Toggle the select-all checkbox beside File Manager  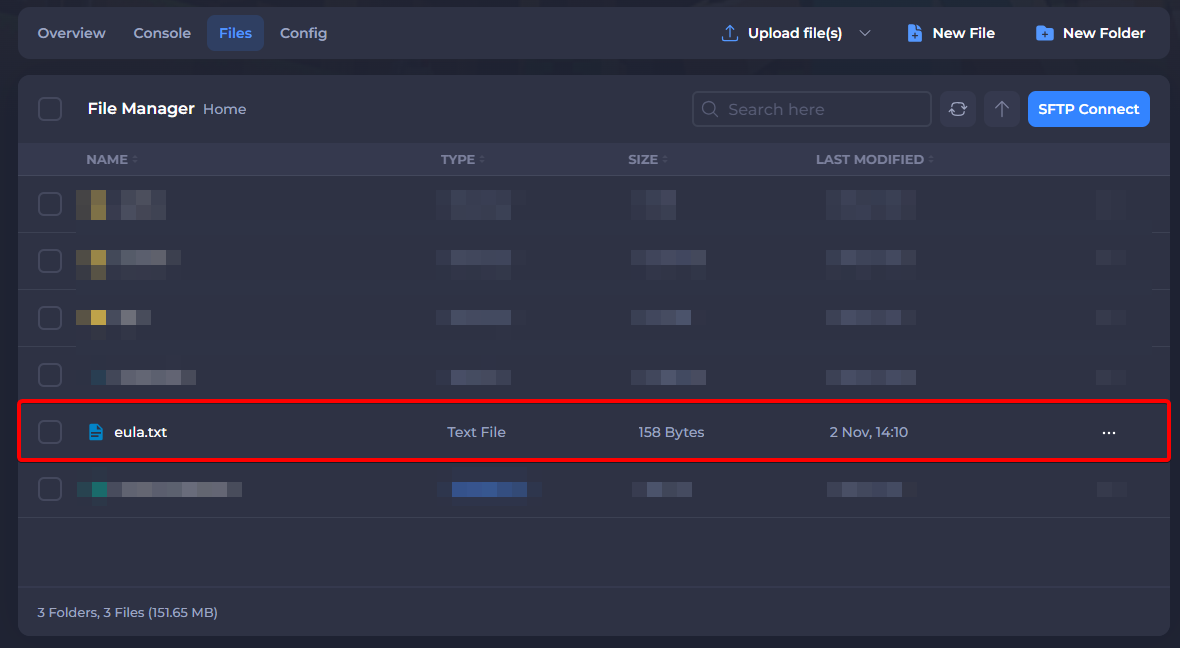(50, 109)
